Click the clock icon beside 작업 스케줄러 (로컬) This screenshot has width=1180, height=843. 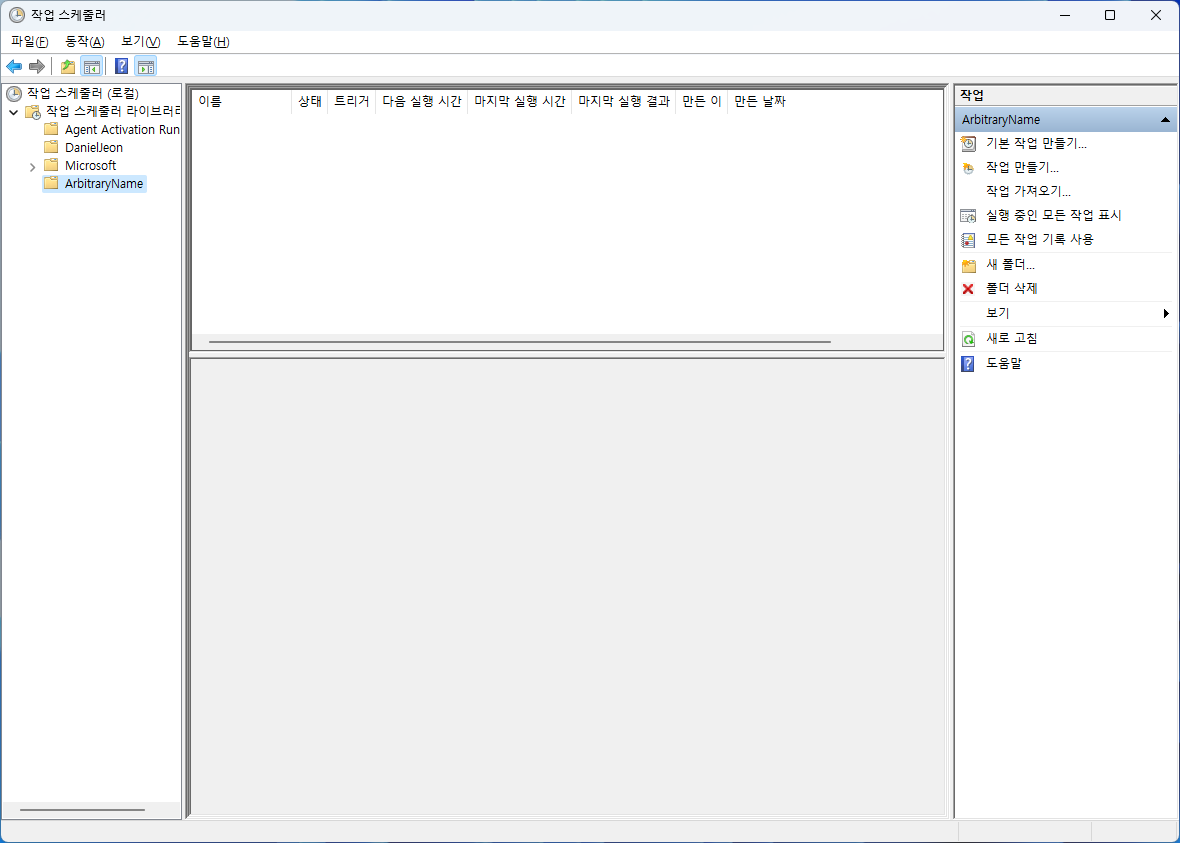pos(14,93)
